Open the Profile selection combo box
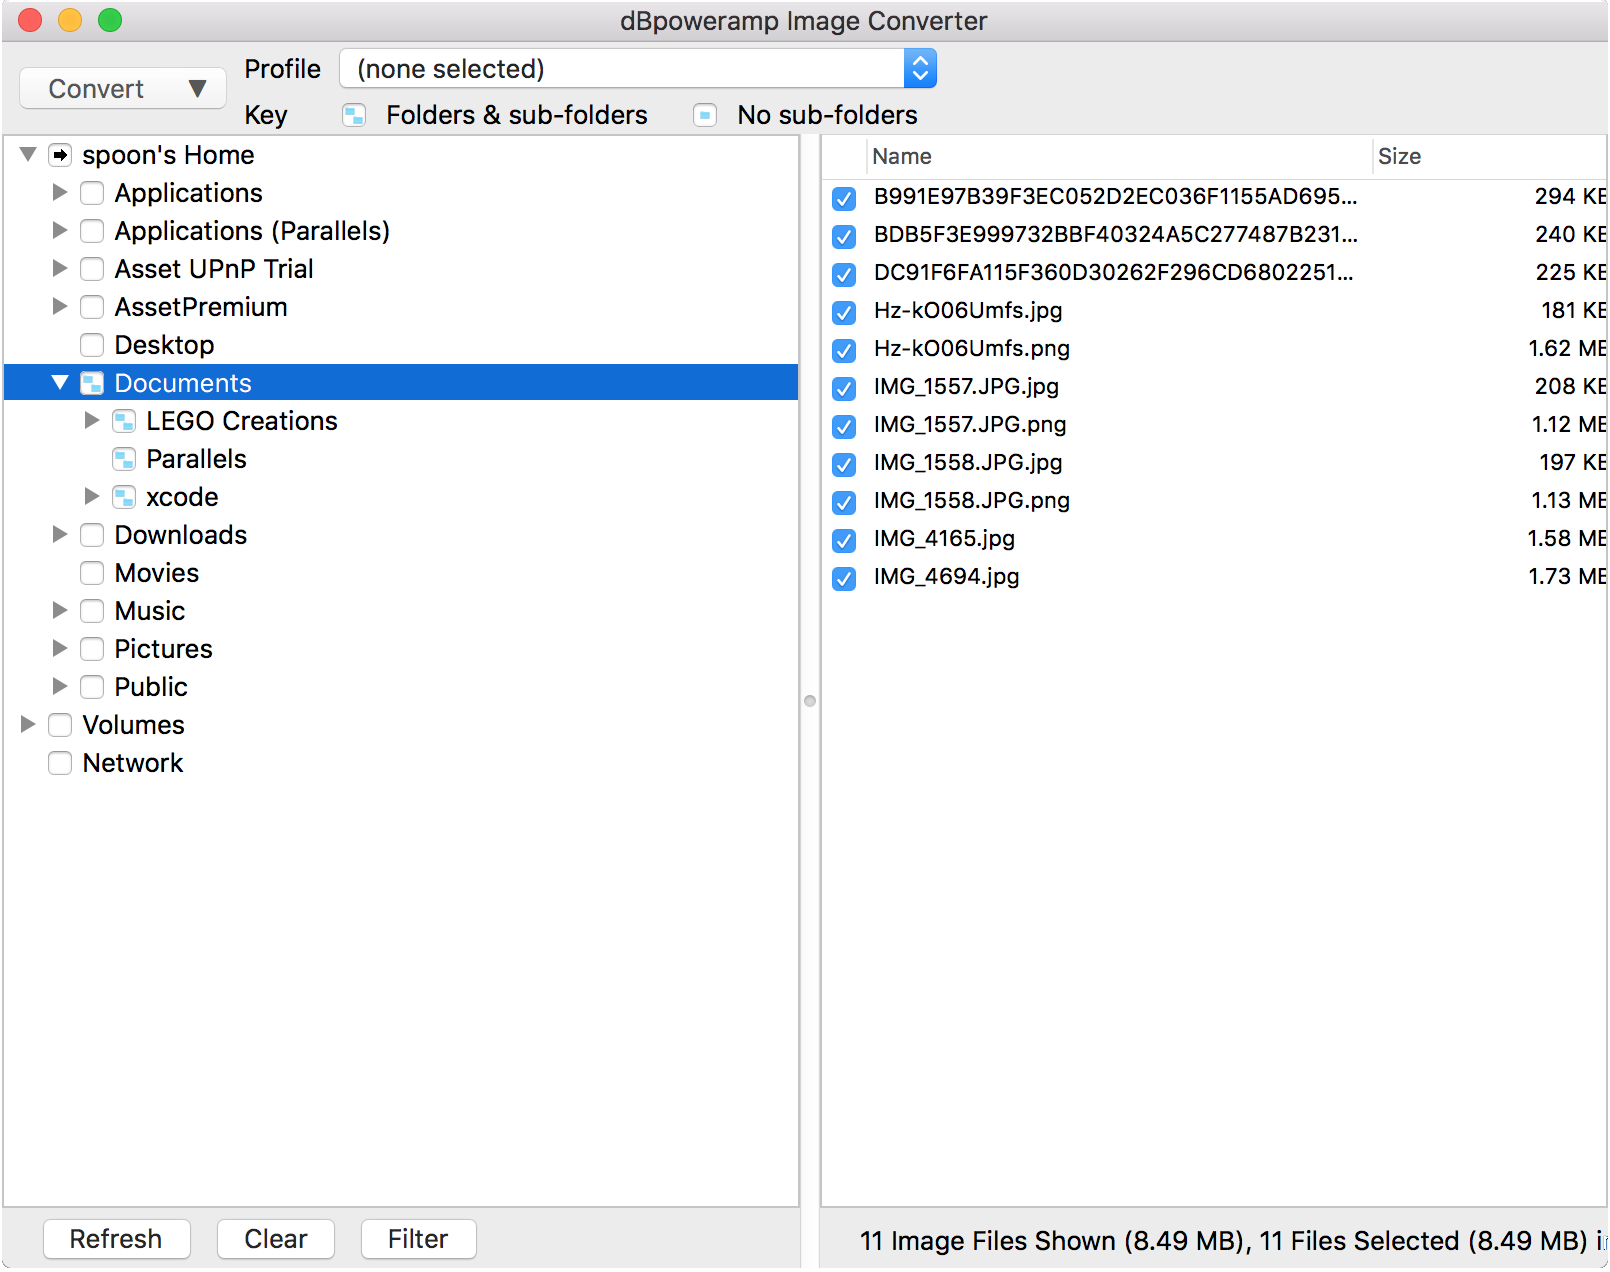This screenshot has width=1610, height=1272. point(638,69)
